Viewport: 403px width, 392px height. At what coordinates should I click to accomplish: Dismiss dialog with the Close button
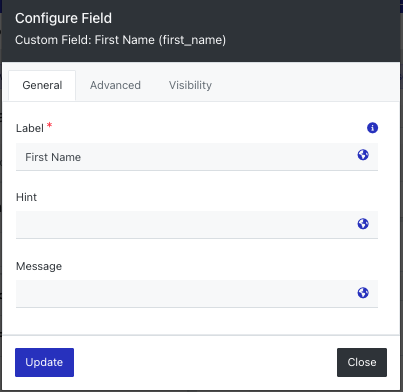[362, 362]
